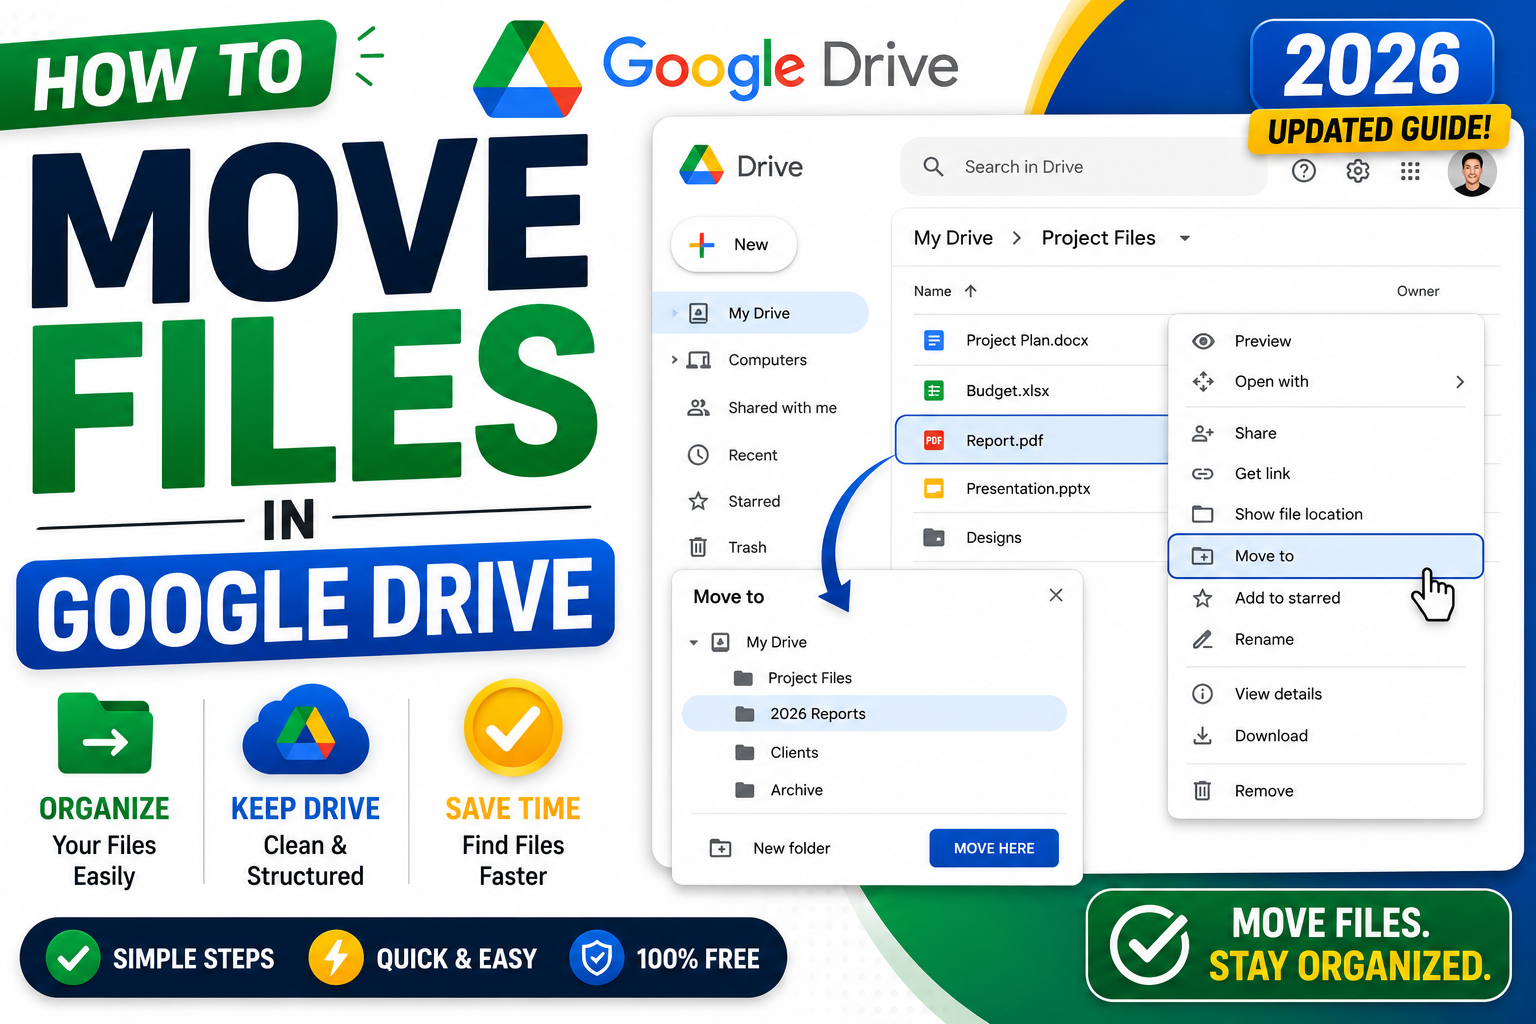This screenshot has width=1536, height=1024.
Task: Click the MOVE HERE button
Action: click(994, 848)
